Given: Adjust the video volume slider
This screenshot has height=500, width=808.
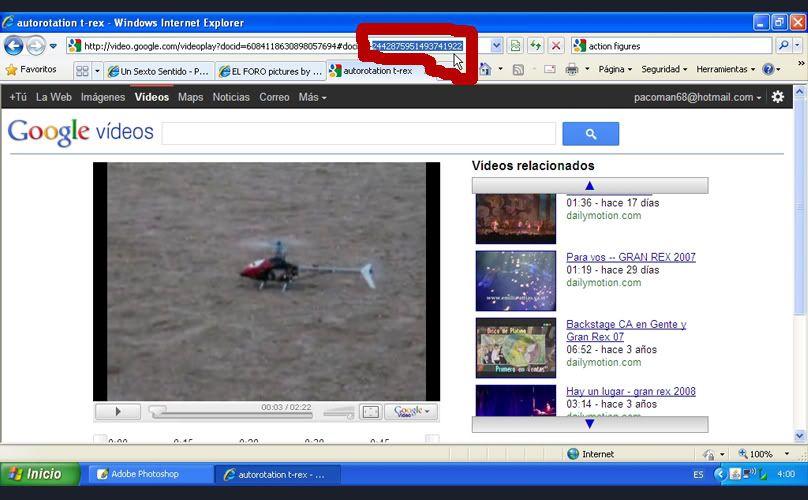Looking at the screenshot, I should click(x=339, y=412).
